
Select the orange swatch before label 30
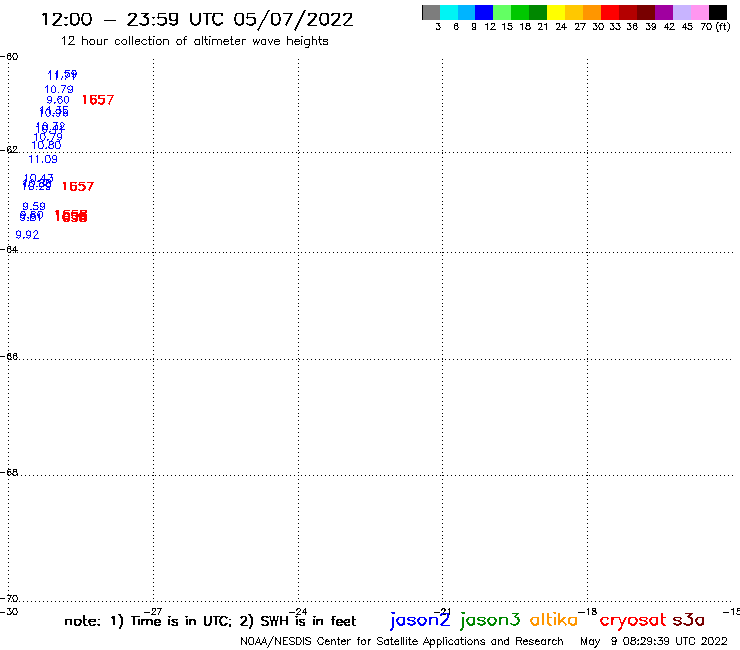point(592,12)
